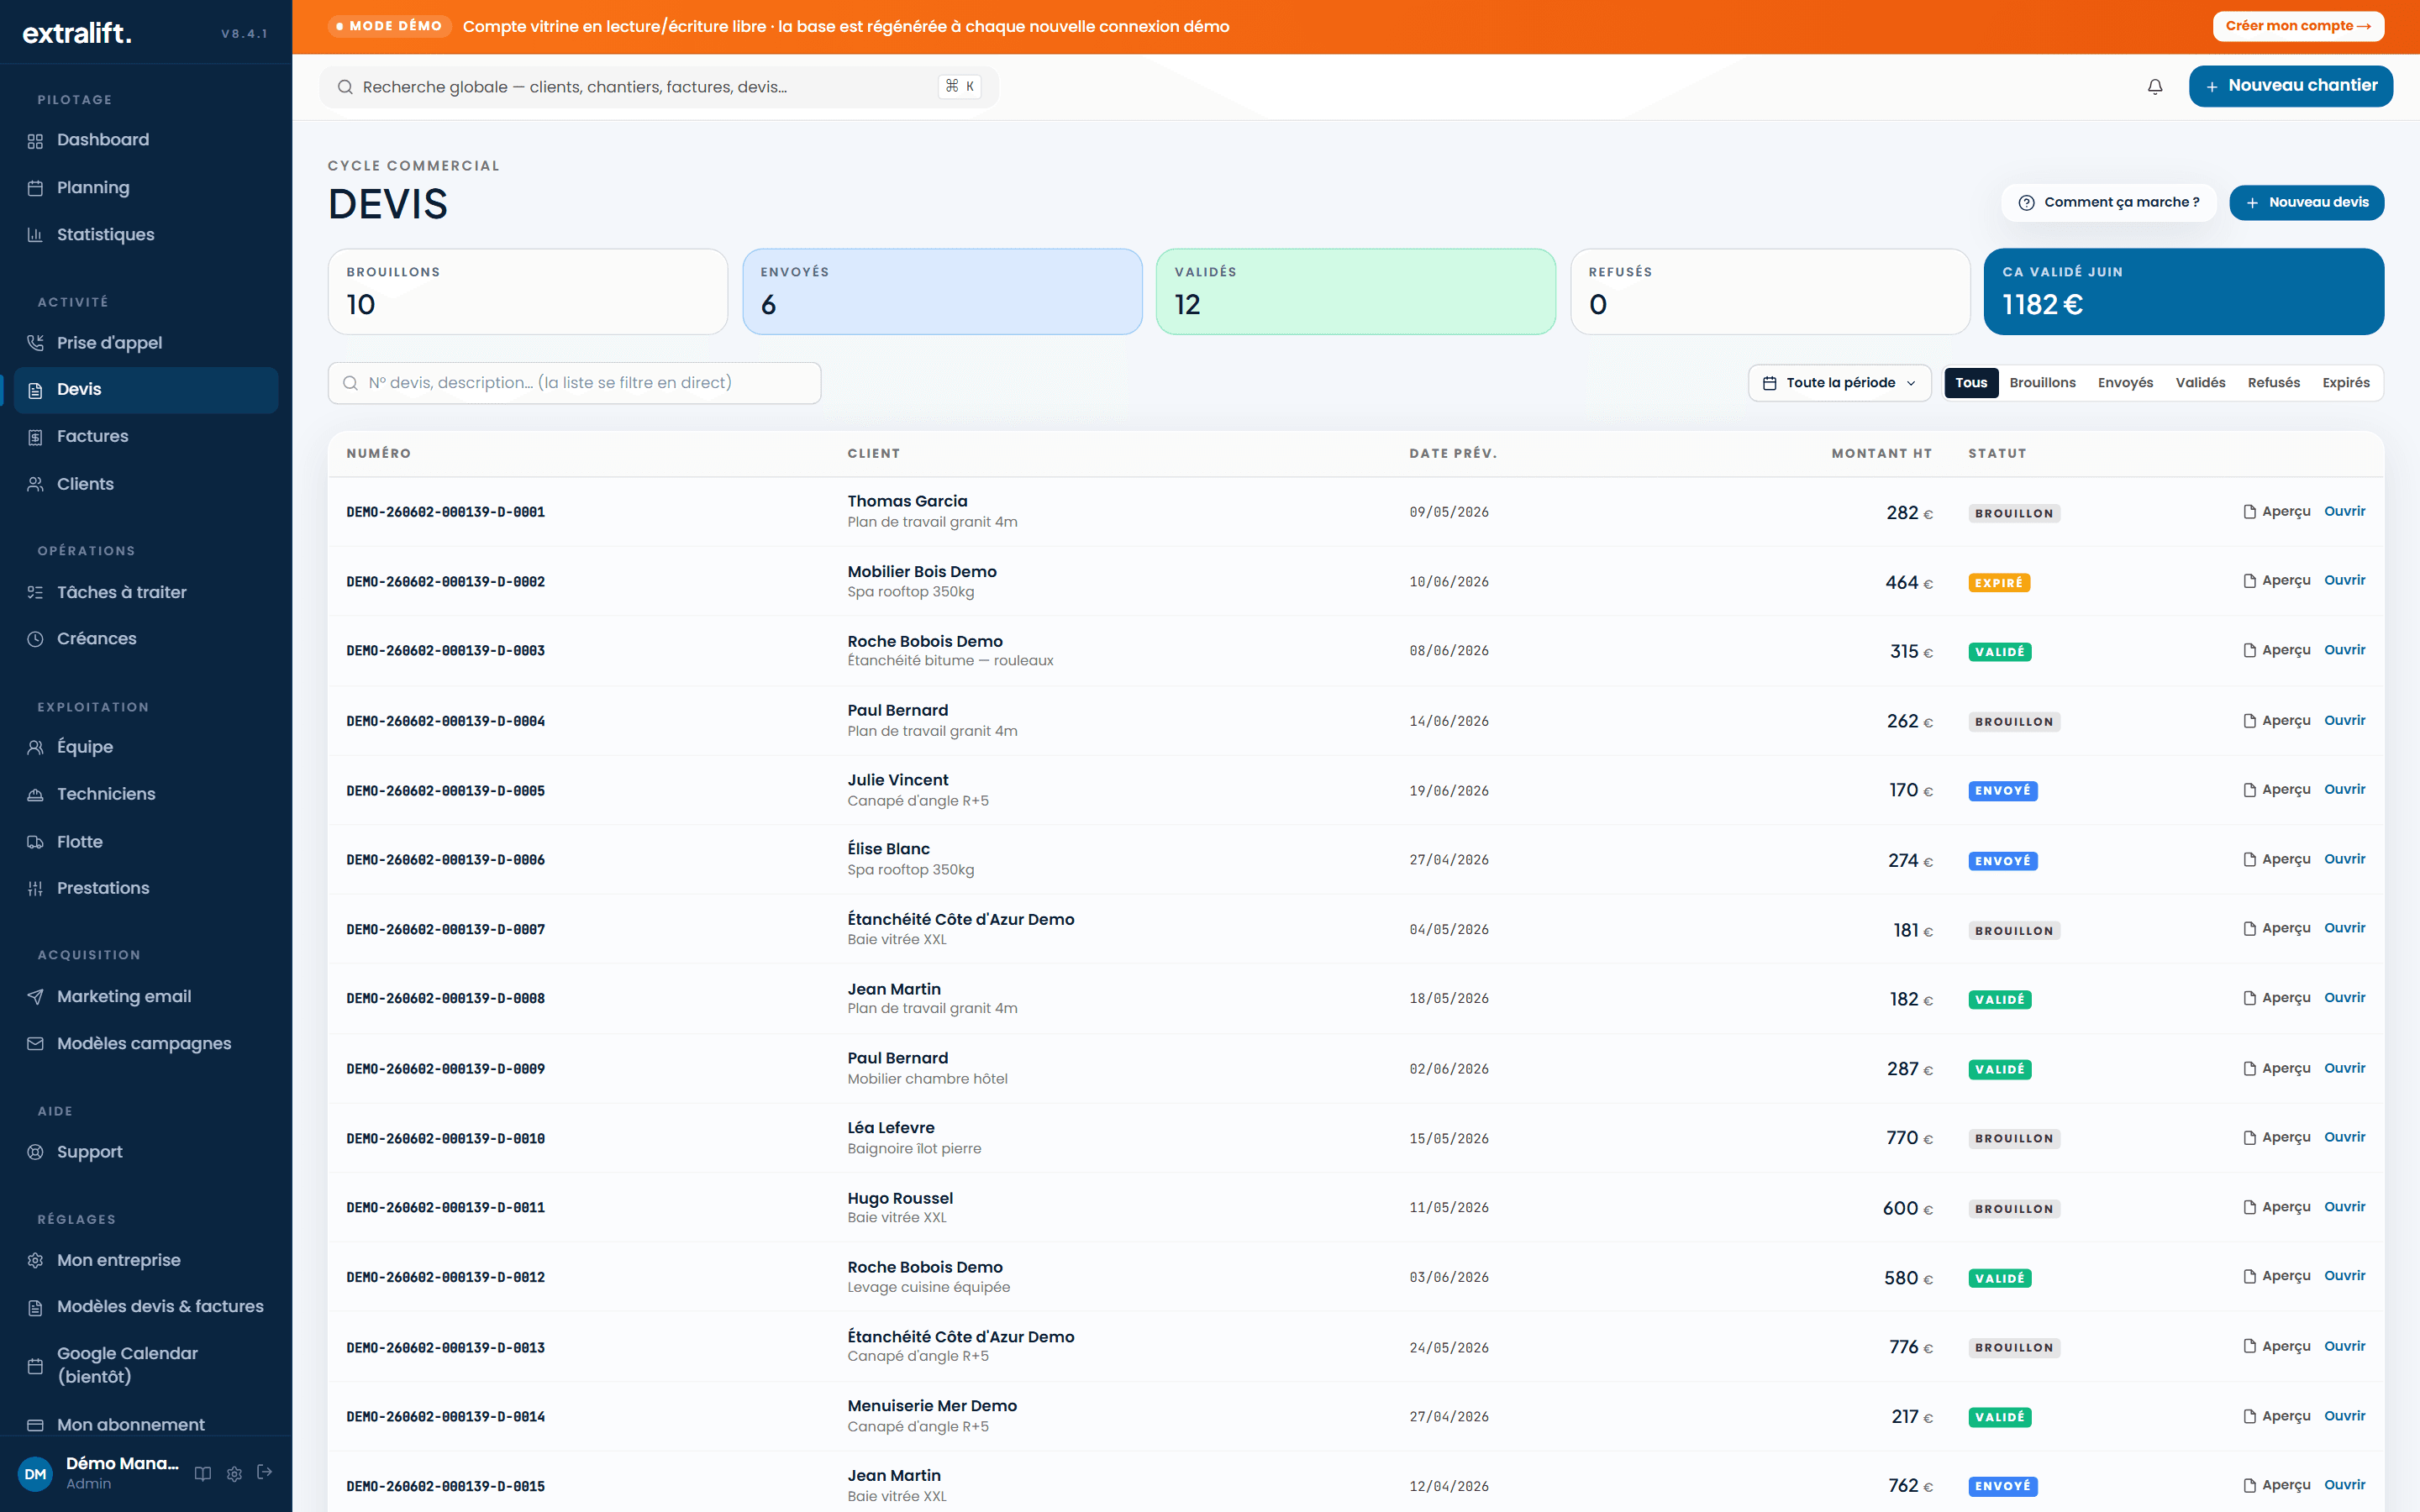Select the active Devis sidebar item
This screenshot has width=2420, height=1512.
pyautogui.click(x=146, y=390)
